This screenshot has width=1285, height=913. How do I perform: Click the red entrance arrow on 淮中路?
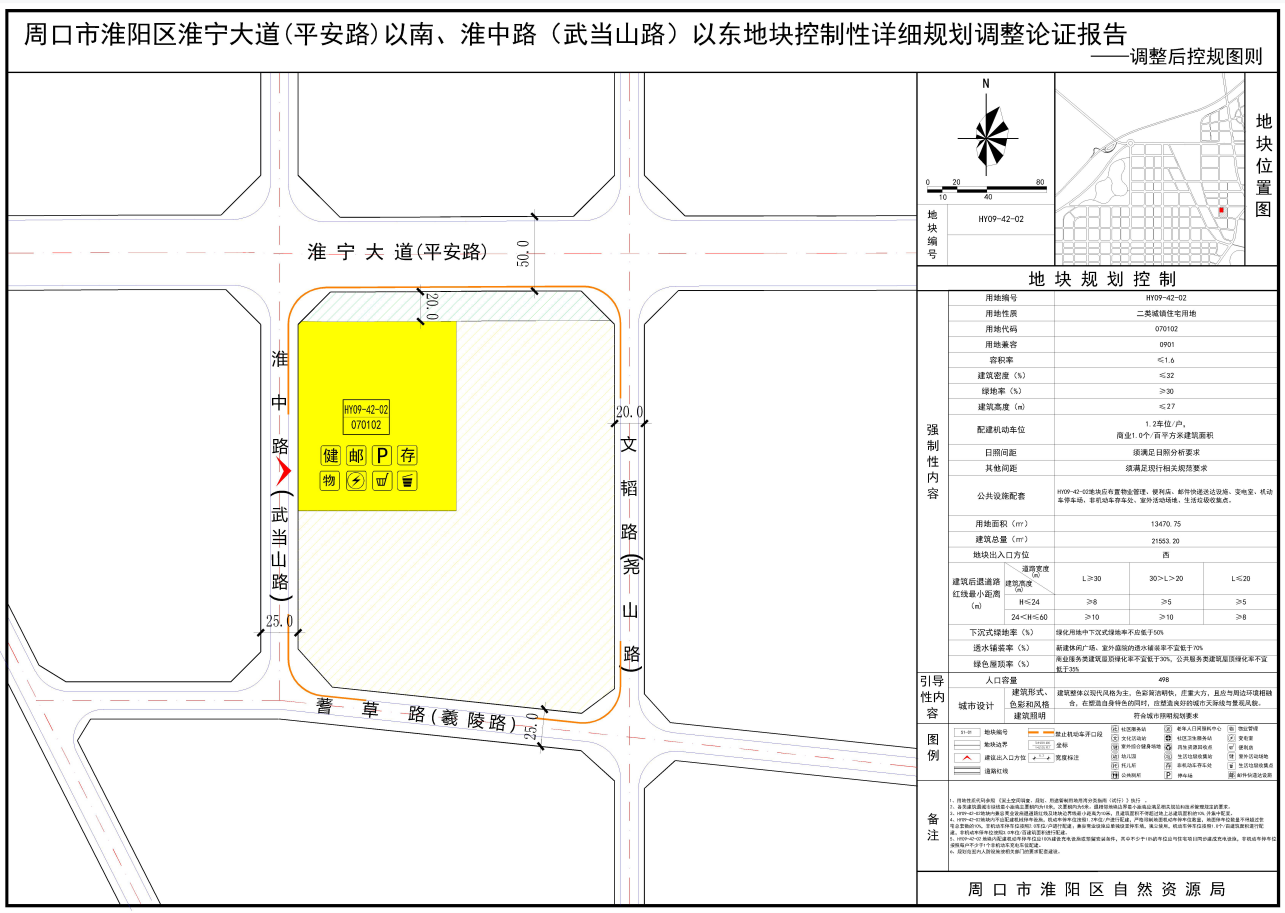pyautogui.click(x=283, y=470)
